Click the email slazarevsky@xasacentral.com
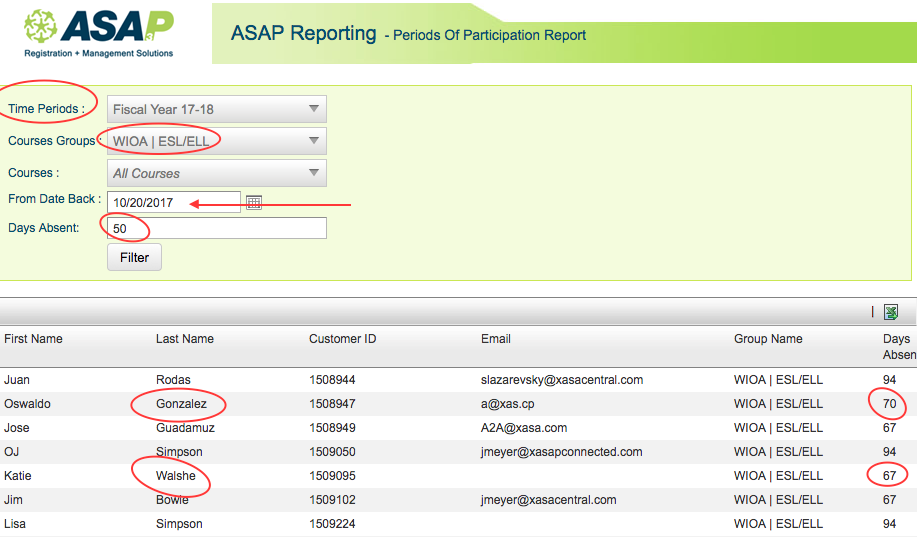Image resolution: width=917 pixels, height=537 pixels. 561,380
